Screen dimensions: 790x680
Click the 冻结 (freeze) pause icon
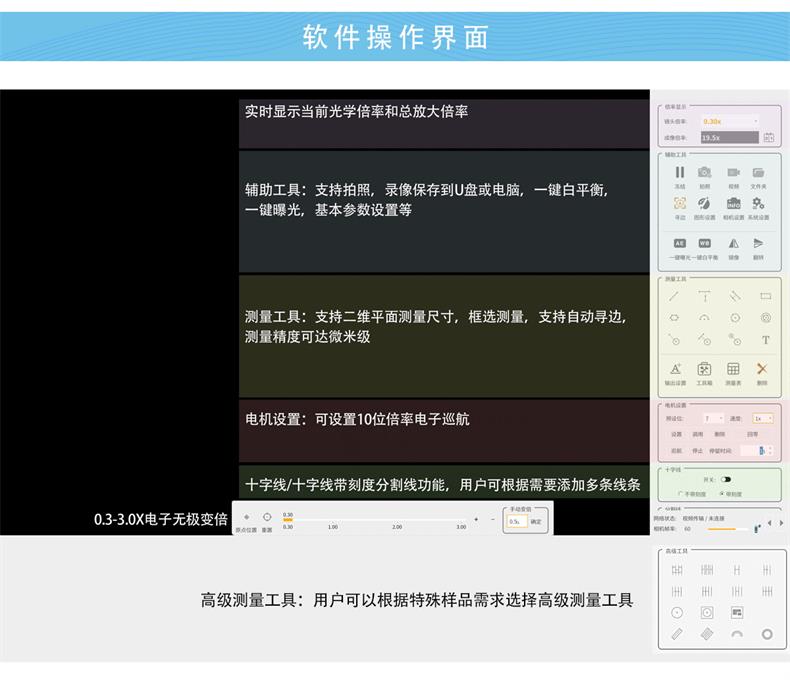tap(680, 174)
